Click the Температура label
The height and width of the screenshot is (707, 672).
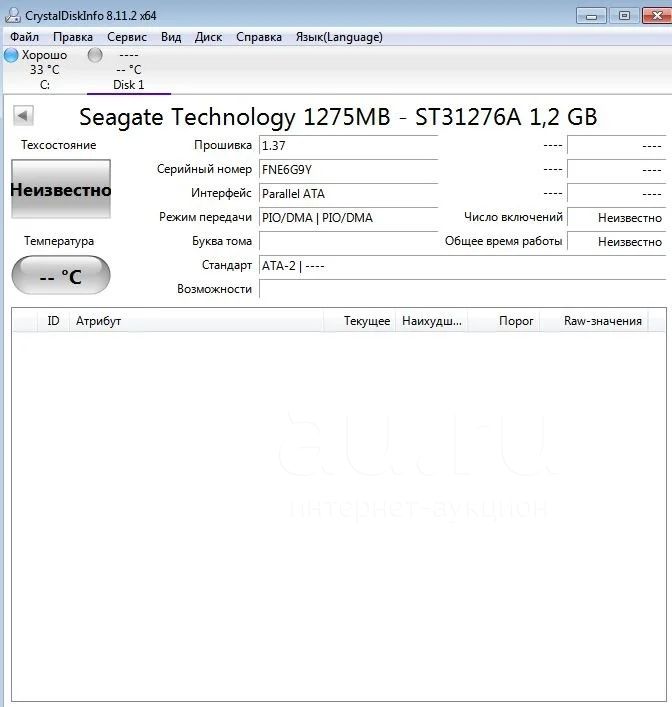pyautogui.click(x=59, y=241)
